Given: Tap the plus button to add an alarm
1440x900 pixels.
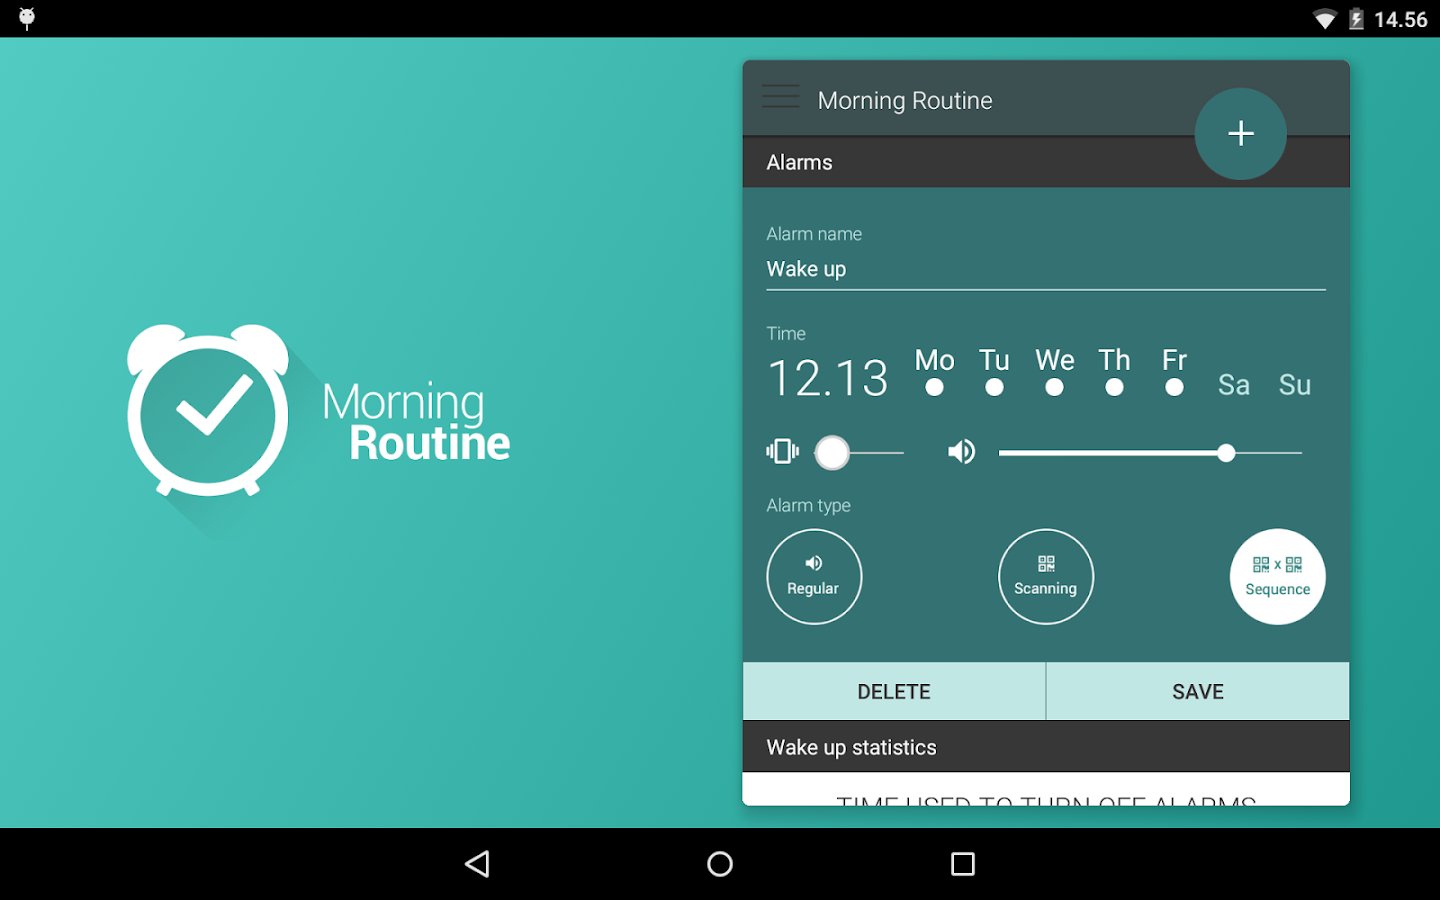Looking at the screenshot, I should tap(1240, 133).
